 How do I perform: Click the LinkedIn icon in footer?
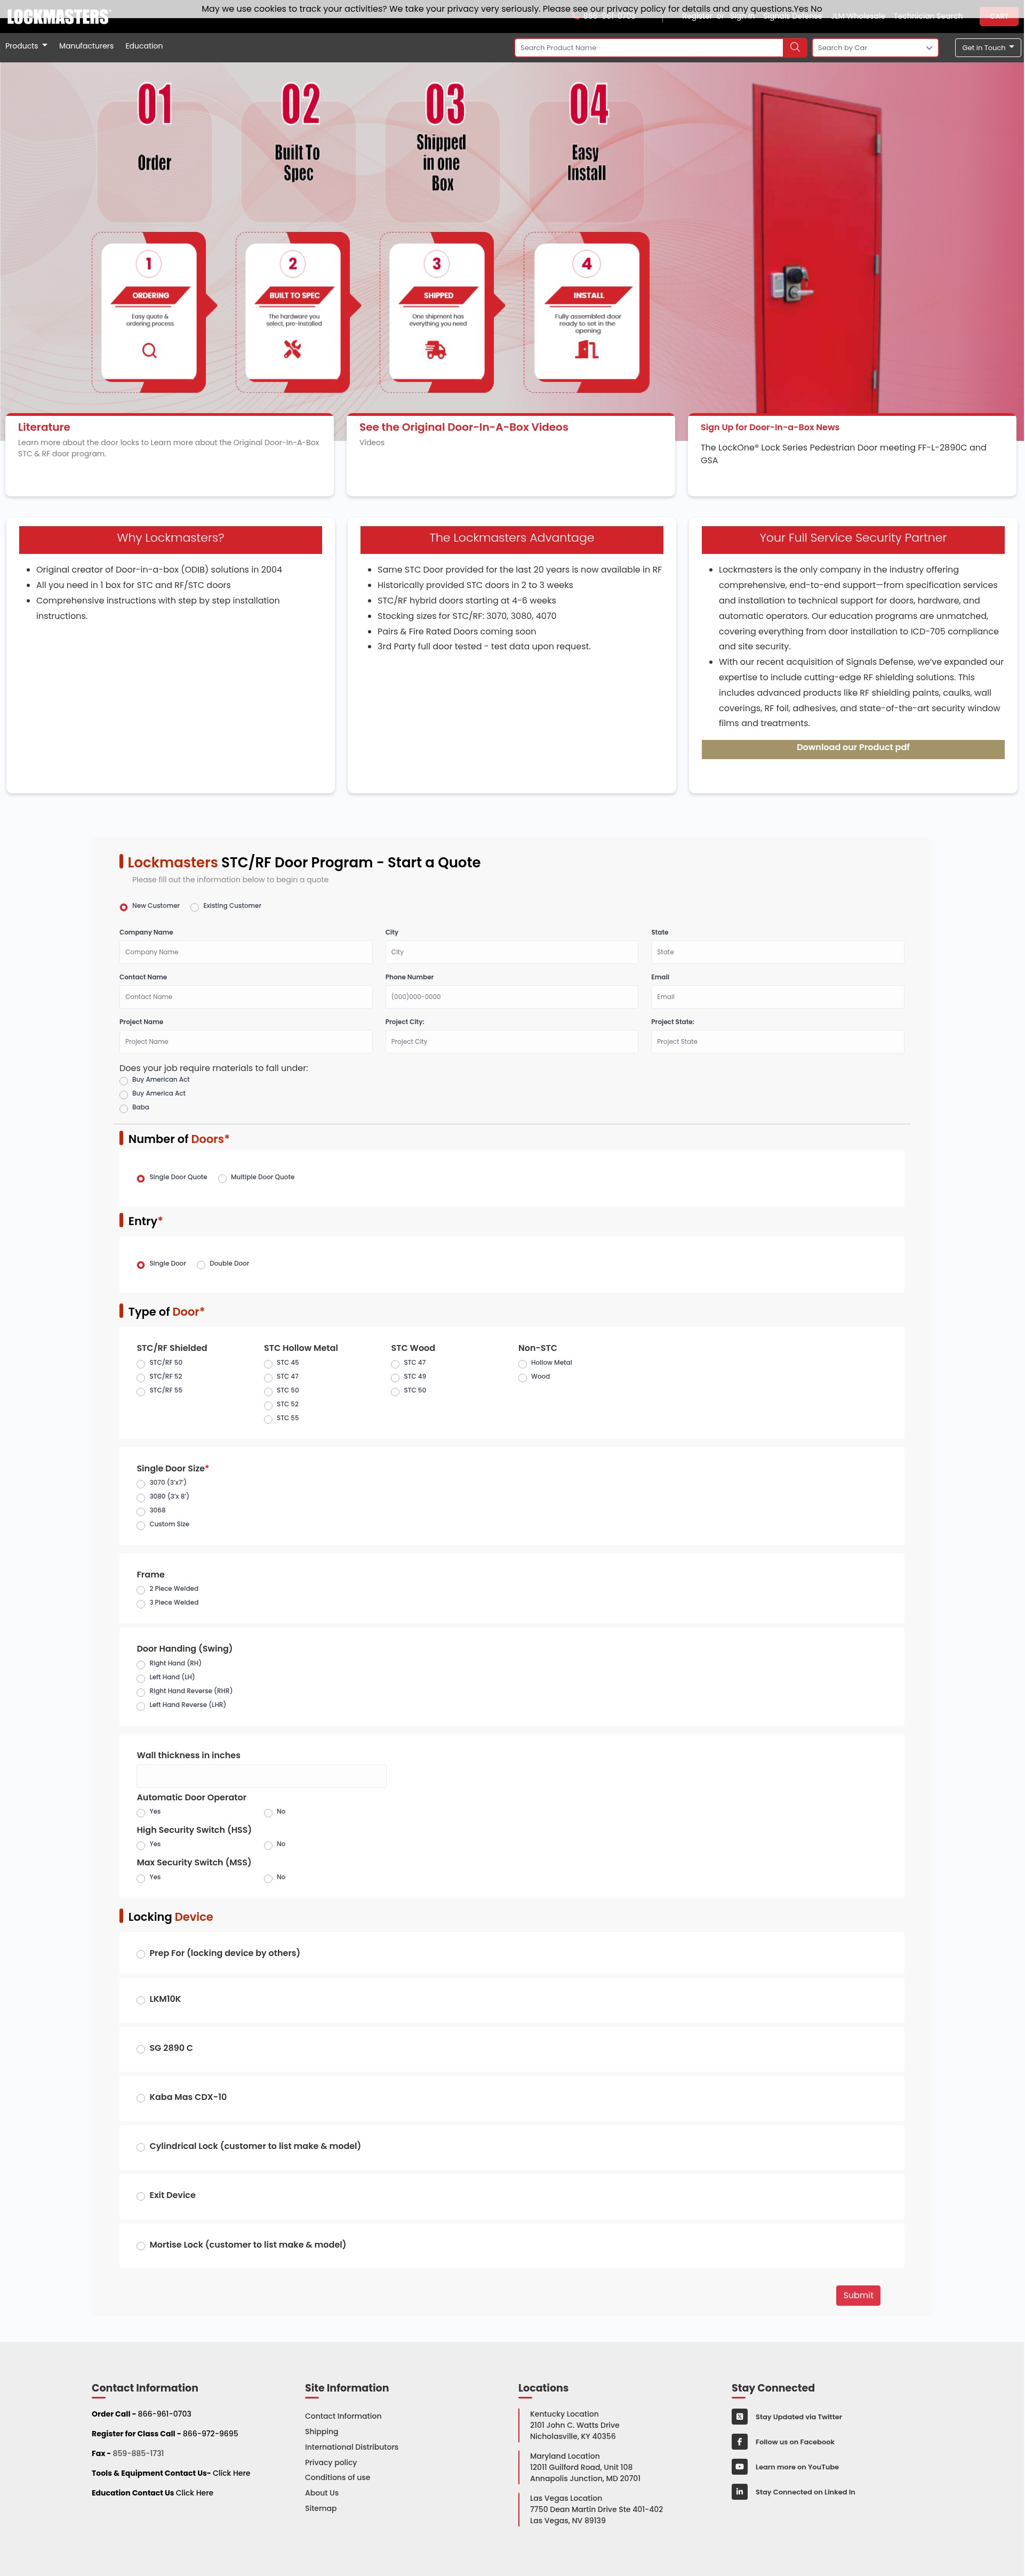click(739, 2491)
